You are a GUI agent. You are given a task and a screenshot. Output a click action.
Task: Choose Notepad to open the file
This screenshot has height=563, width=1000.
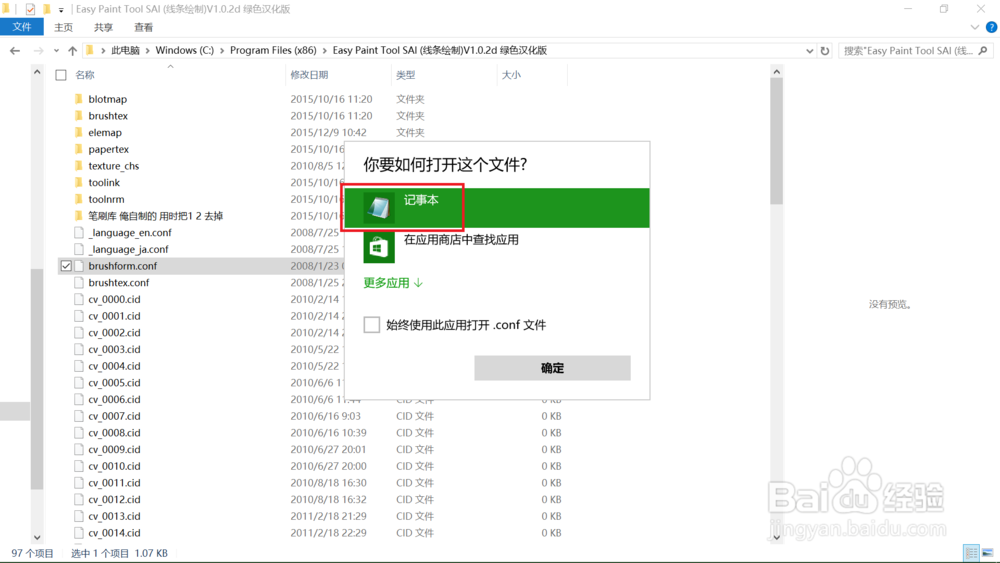click(497, 207)
